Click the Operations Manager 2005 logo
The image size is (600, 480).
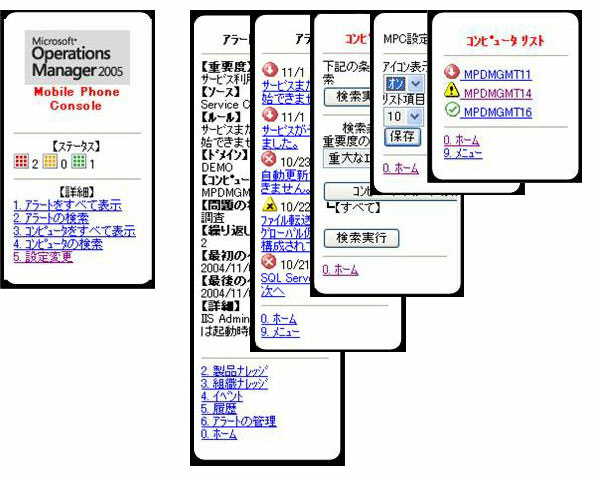pyautogui.click(x=78, y=57)
